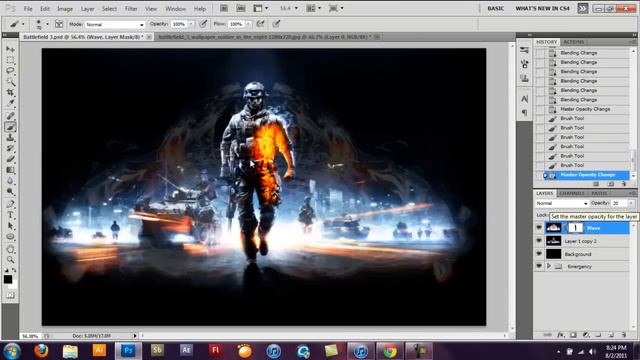Open the Filter menu
The image size is (640, 360).
point(131,9)
